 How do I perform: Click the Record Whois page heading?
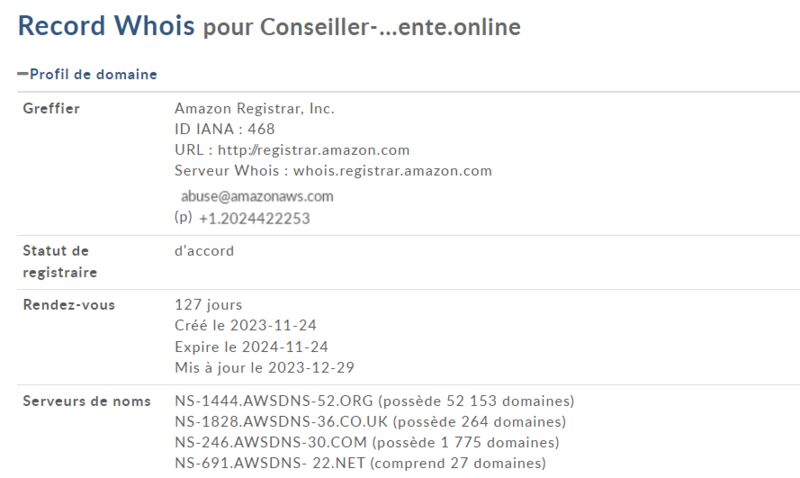(106, 26)
